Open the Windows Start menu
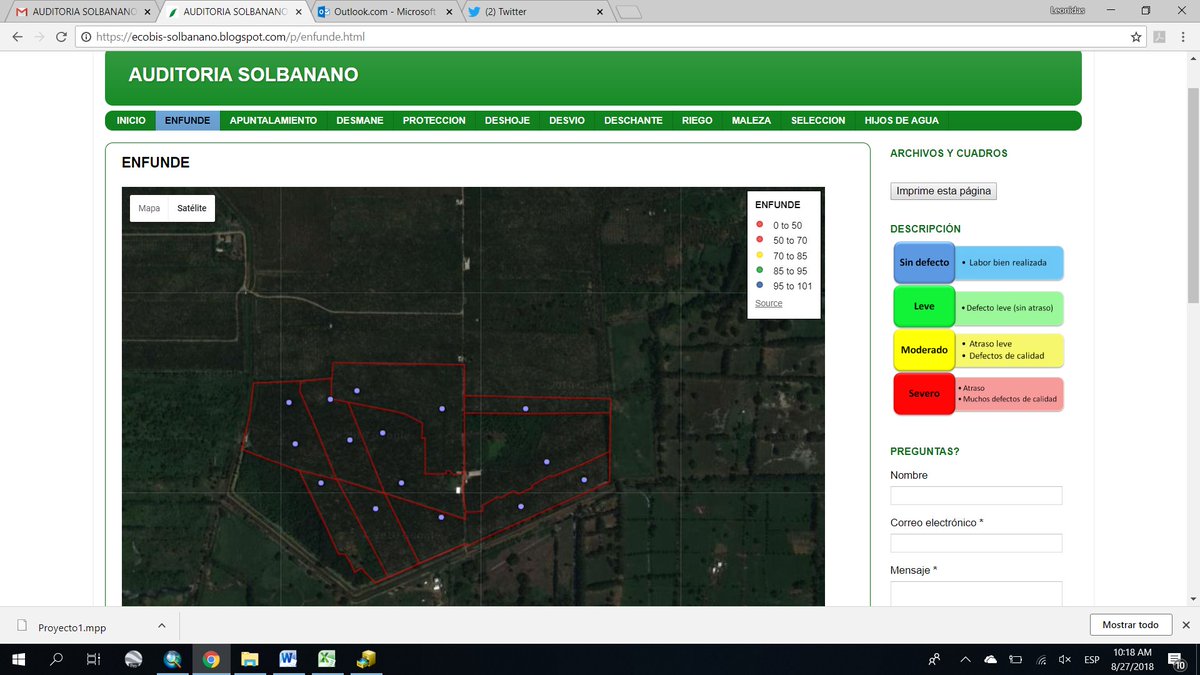This screenshot has width=1200, height=675. pyautogui.click(x=20, y=659)
